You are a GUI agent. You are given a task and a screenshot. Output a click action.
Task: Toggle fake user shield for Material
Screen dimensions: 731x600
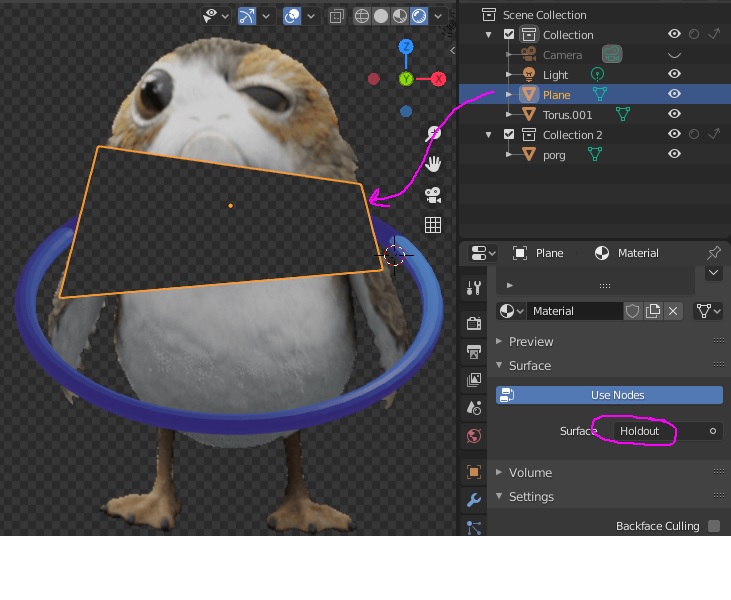coord(632,311)
